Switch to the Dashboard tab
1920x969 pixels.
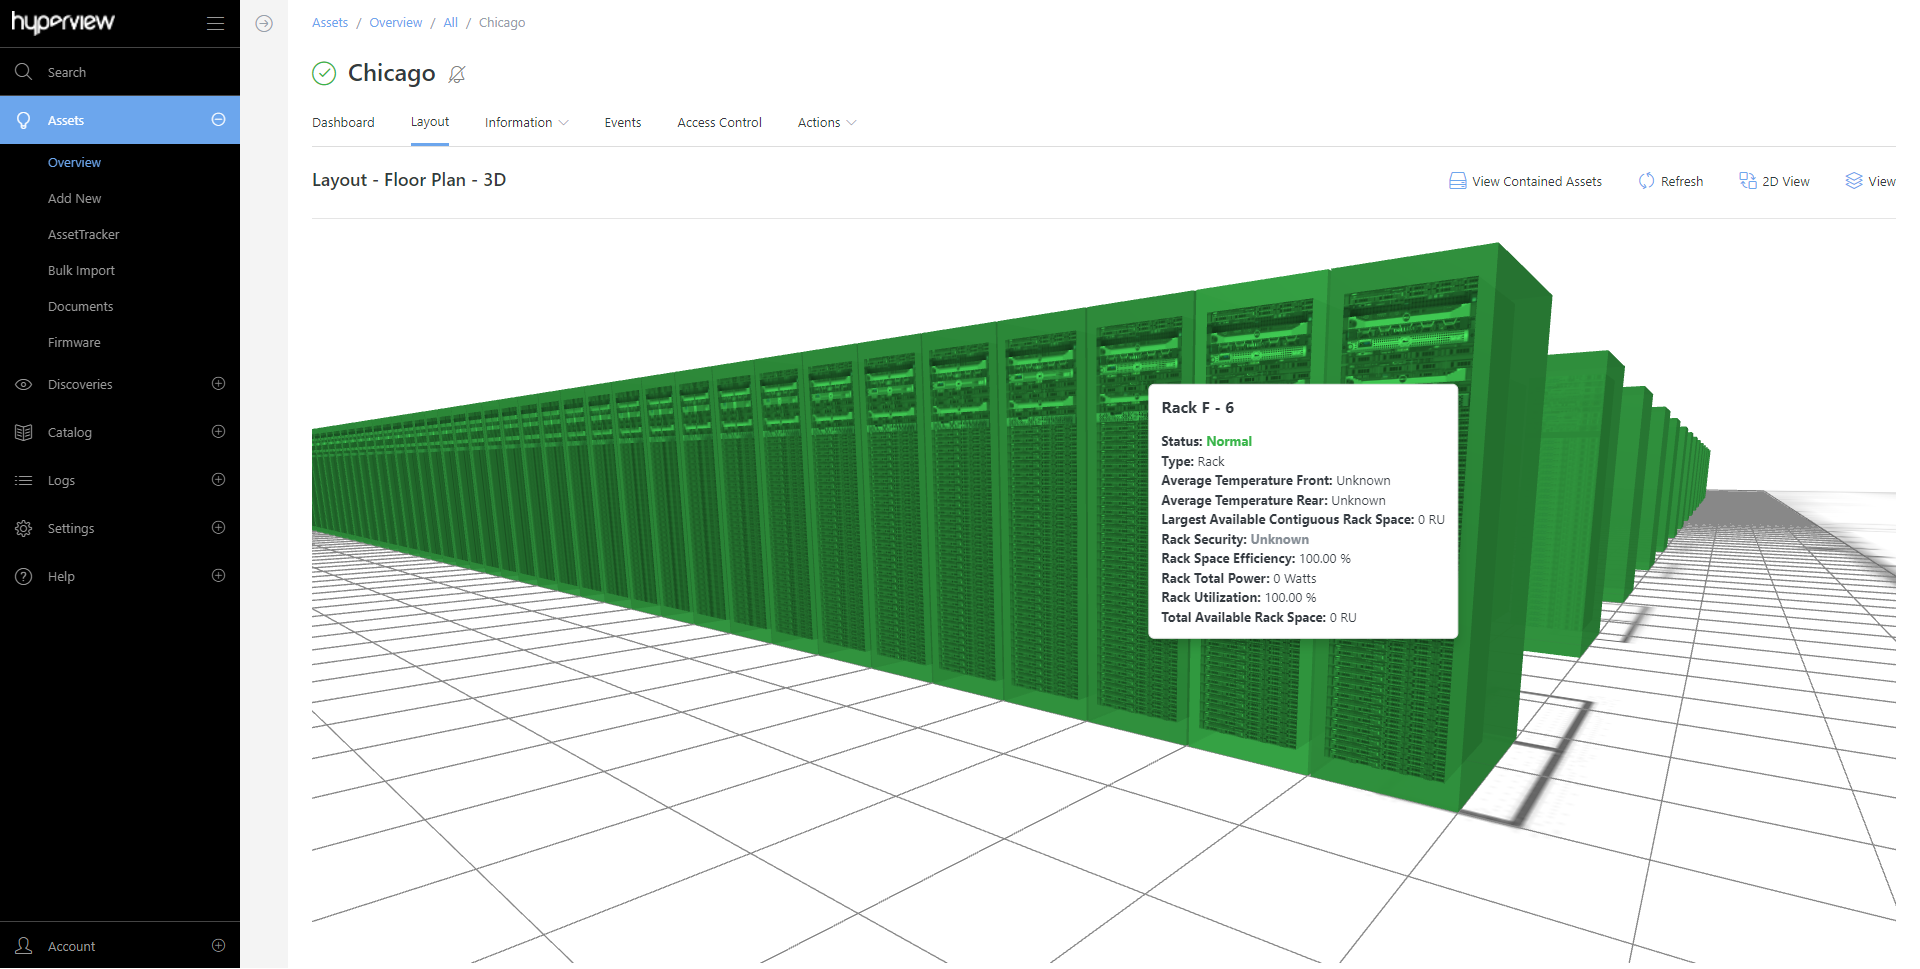point(343,122)
